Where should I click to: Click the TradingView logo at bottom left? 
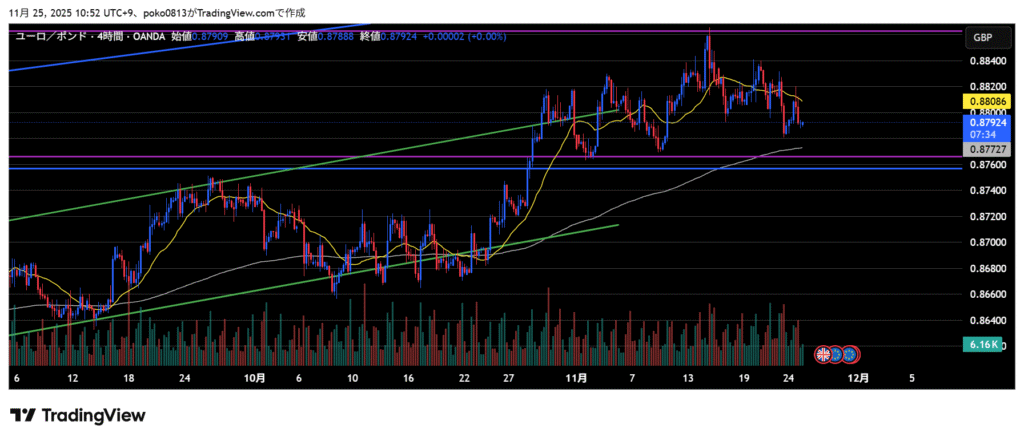(78, 415)
